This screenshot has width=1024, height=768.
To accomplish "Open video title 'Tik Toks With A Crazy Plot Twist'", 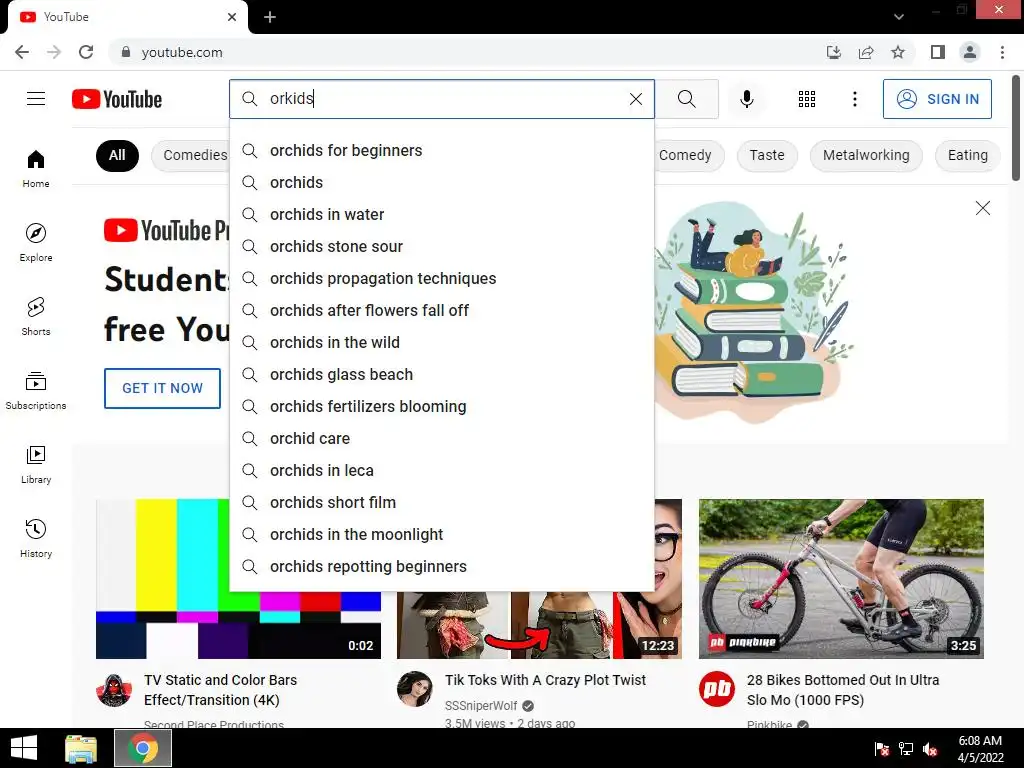I will click(545, 680).
